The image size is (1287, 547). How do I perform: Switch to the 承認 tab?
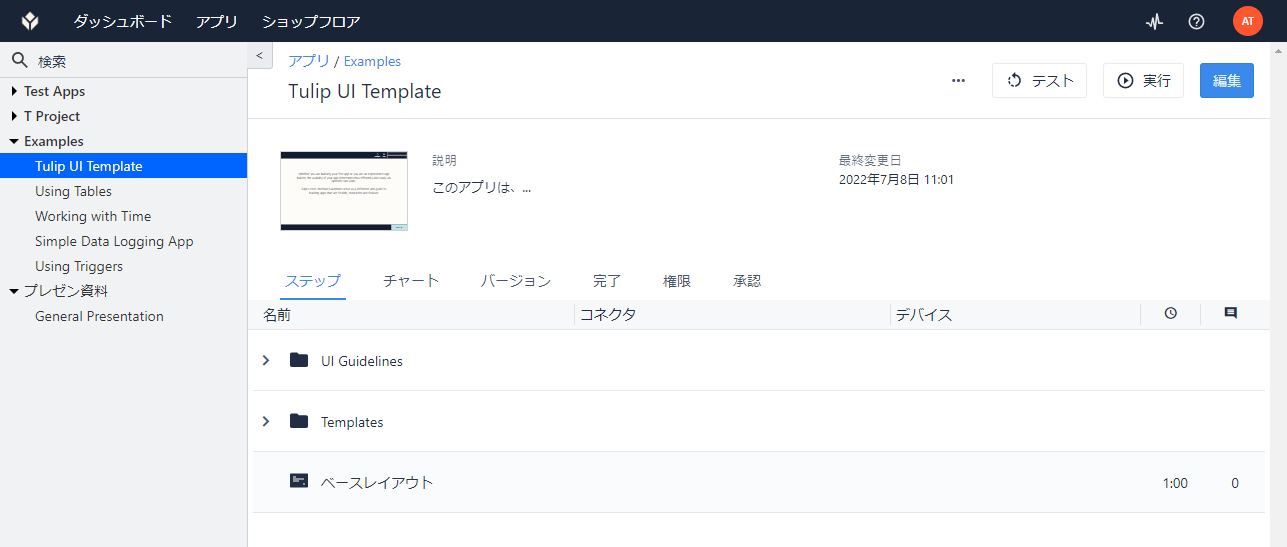pos(747,281)
